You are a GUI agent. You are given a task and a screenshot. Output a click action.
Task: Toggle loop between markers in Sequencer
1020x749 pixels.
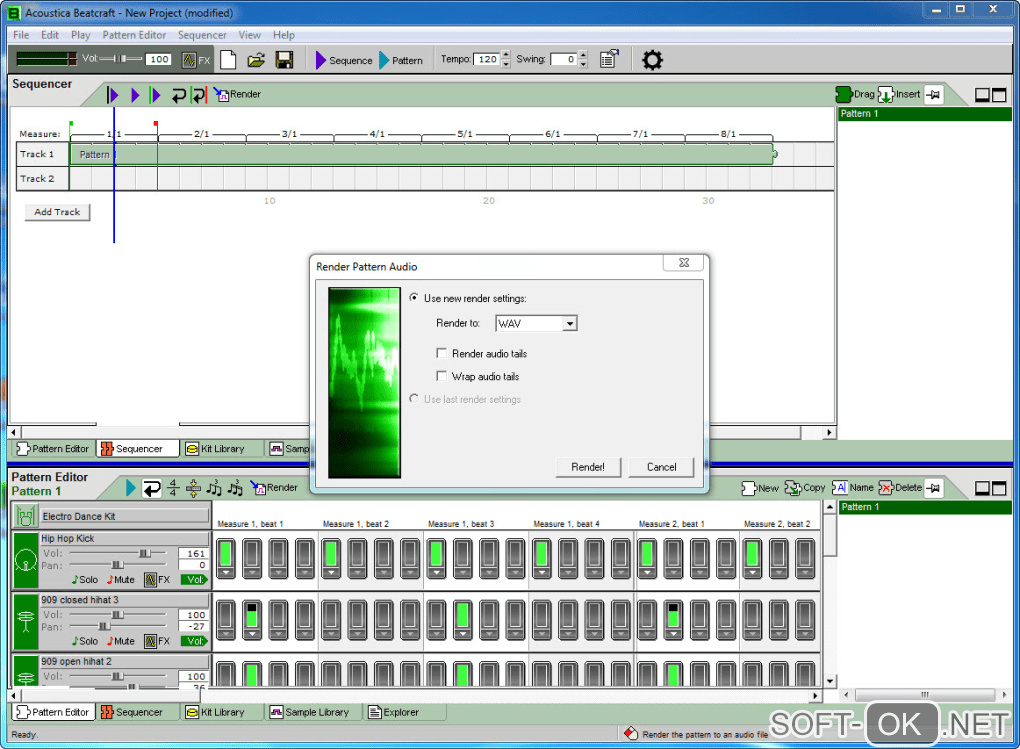pos(199,95)
